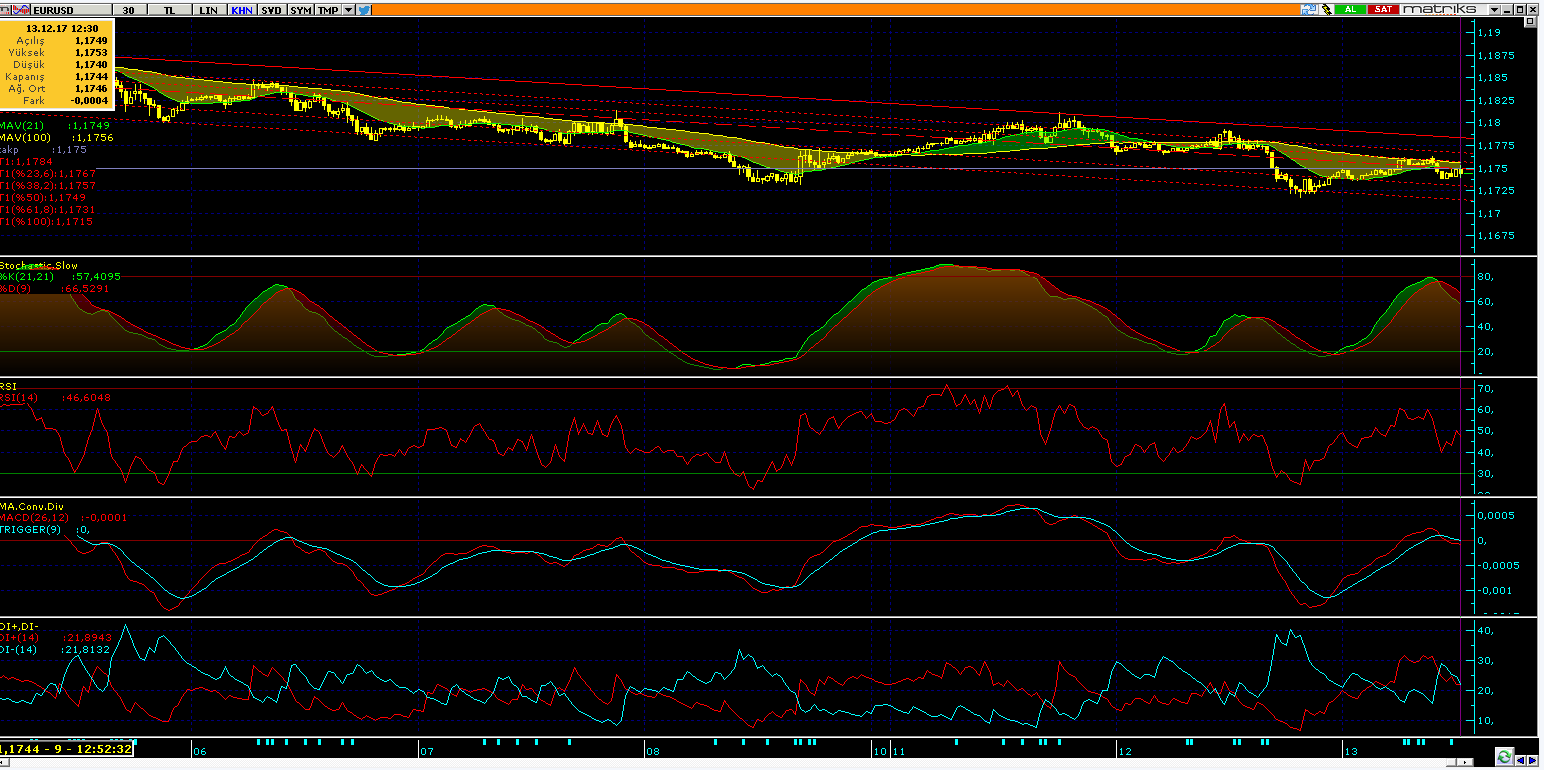Click the orange title bar strip
This screenshot has width=1544, height=770.
point(800,9)
